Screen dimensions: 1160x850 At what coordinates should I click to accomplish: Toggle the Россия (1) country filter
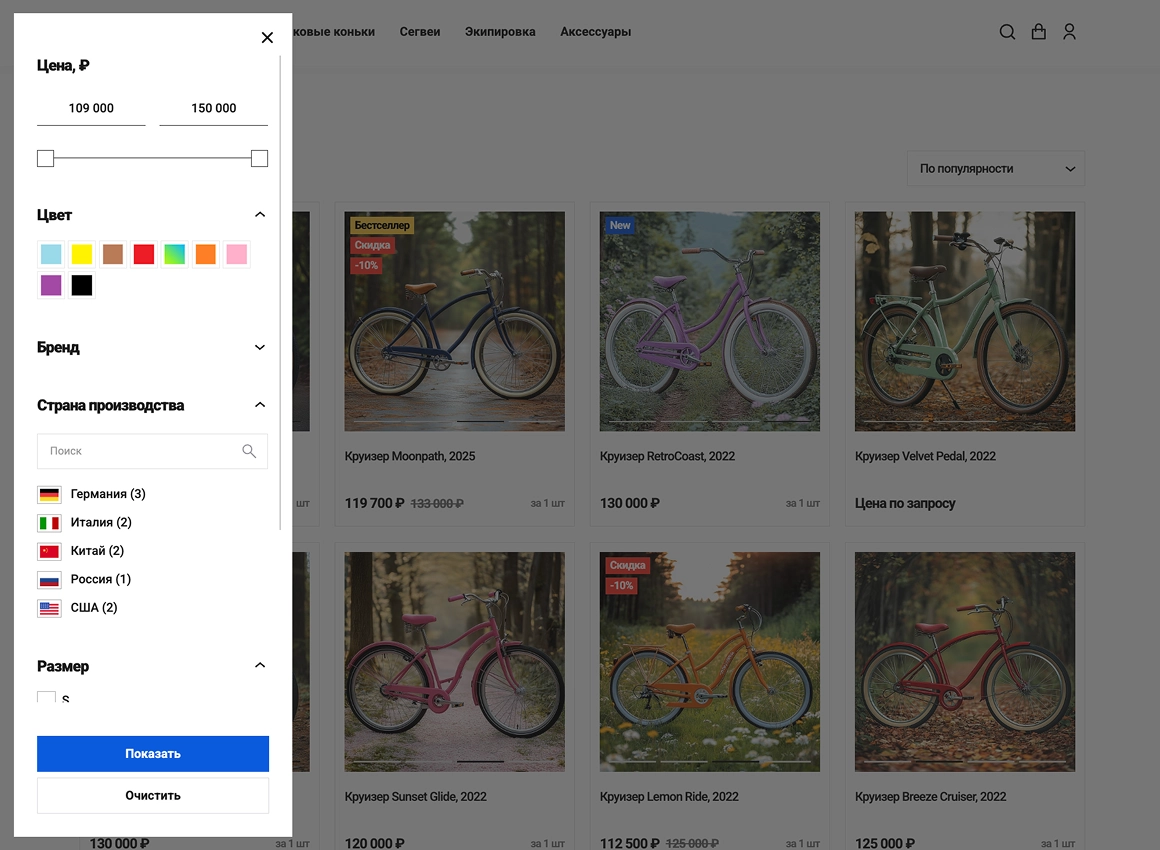pyautogui.click(x=100, y=580)
